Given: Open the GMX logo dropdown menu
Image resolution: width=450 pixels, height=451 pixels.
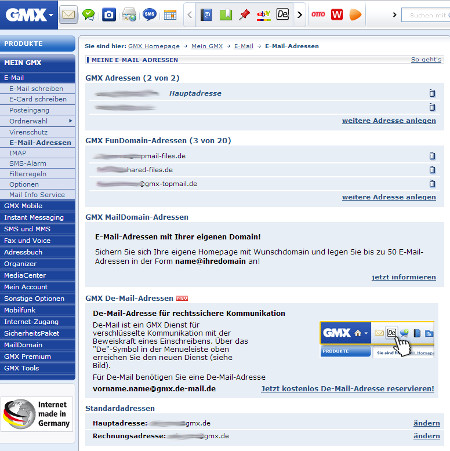Looking at the screenshot, I should (x=51, y=15).
